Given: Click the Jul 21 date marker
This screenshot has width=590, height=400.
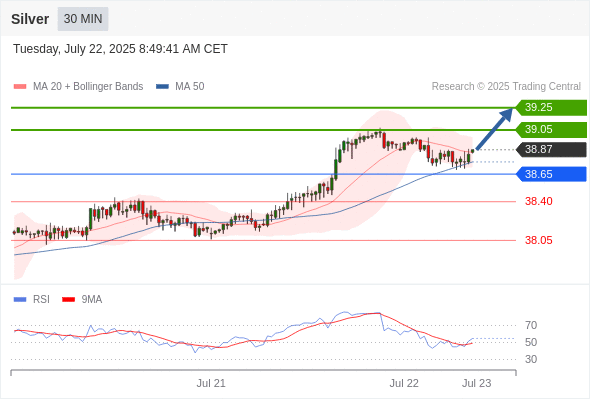Looking at the screenshot, I should 211,383.
